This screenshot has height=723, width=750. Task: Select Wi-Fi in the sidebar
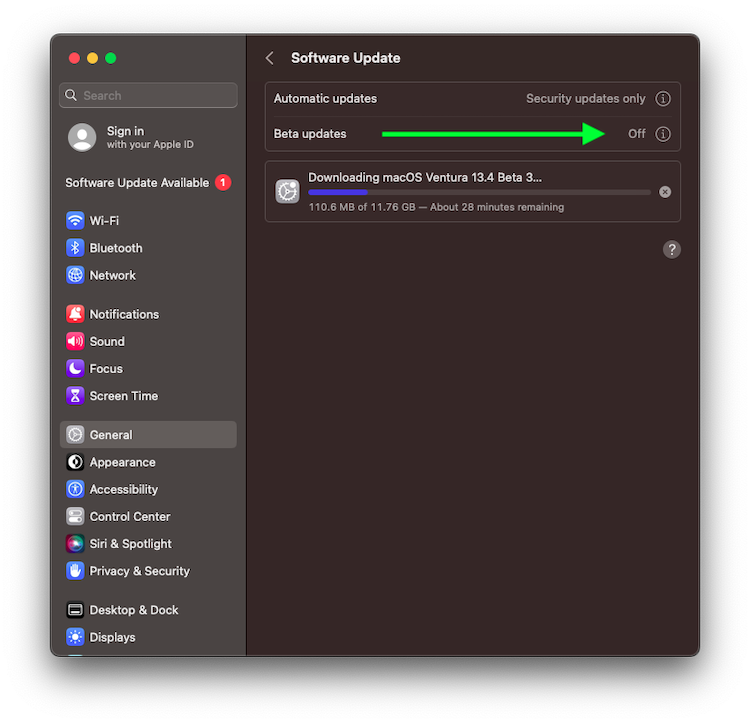[148, 220]
